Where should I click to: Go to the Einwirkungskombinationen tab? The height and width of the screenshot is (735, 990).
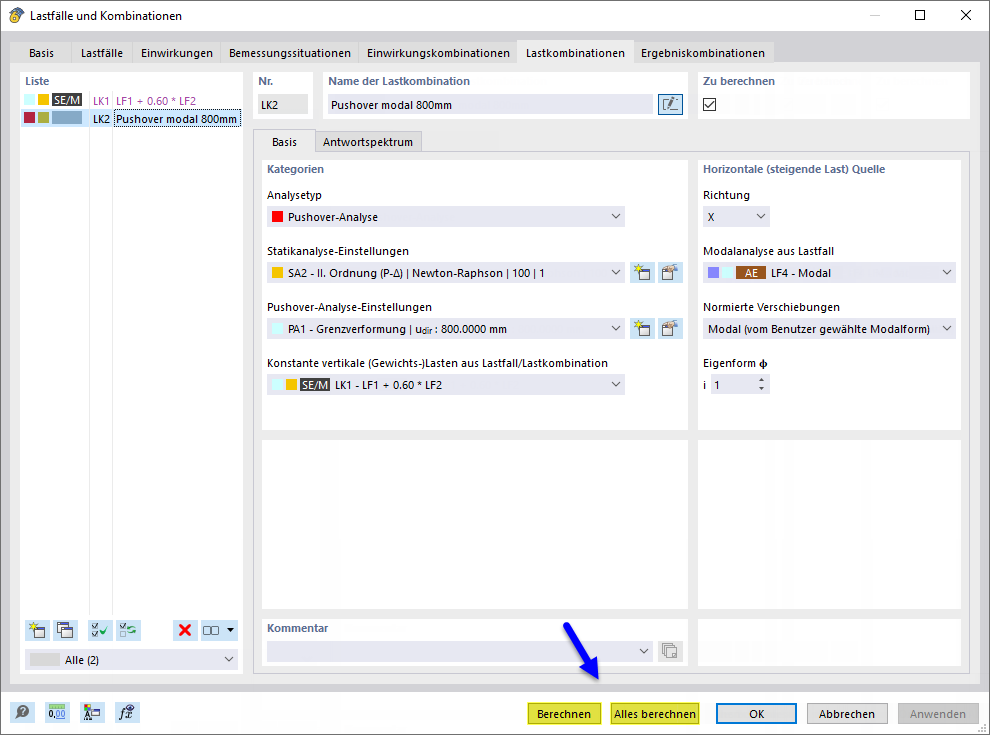click(438, 53)
